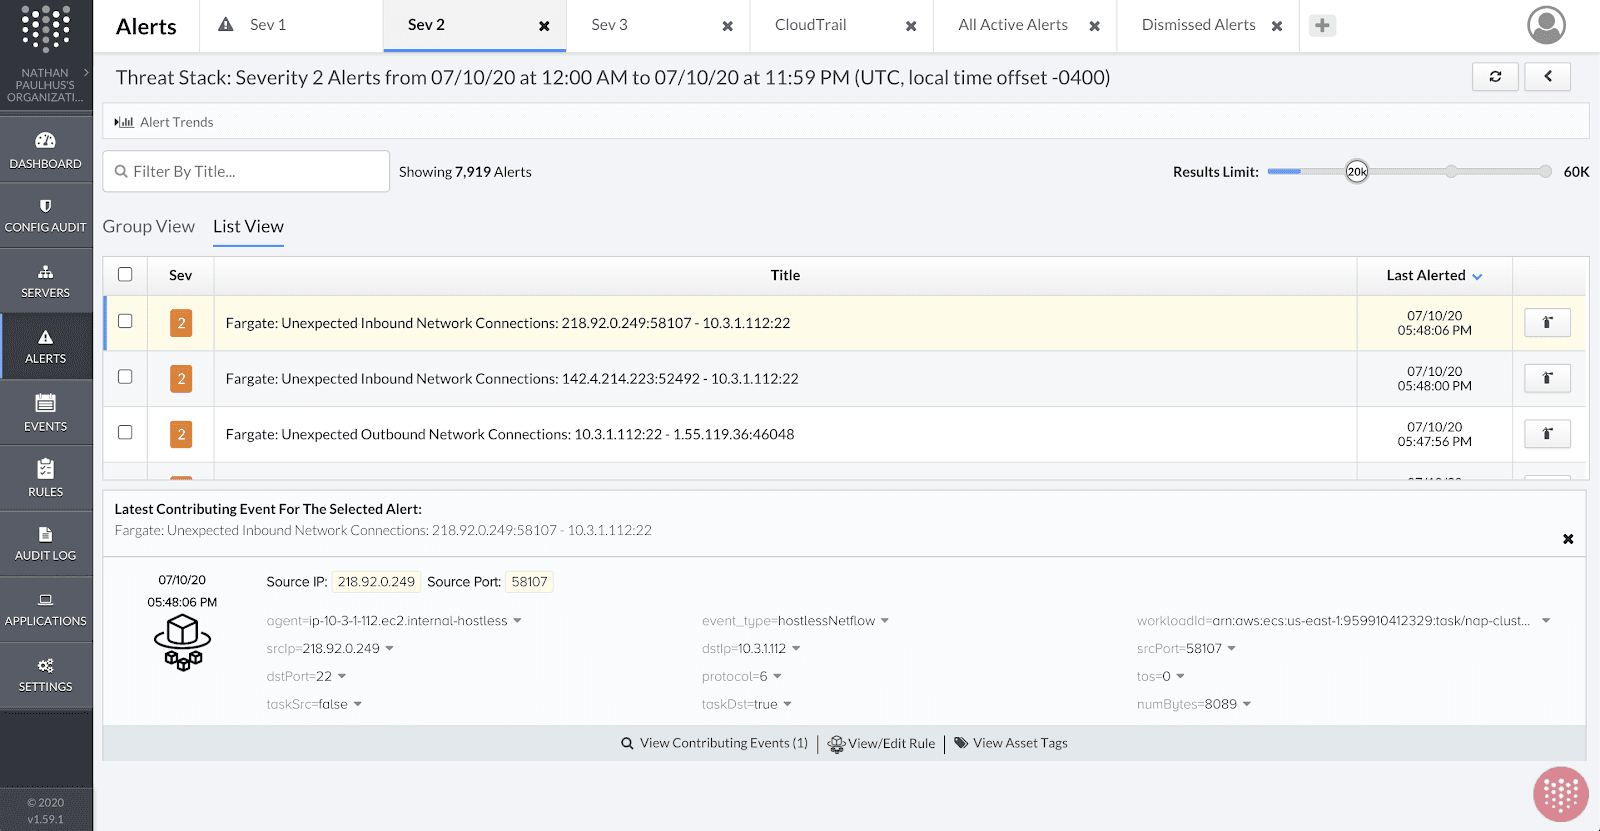
Task: Select checkbox for alert 218.92.0.249:58107
Action: click(125, 322)
